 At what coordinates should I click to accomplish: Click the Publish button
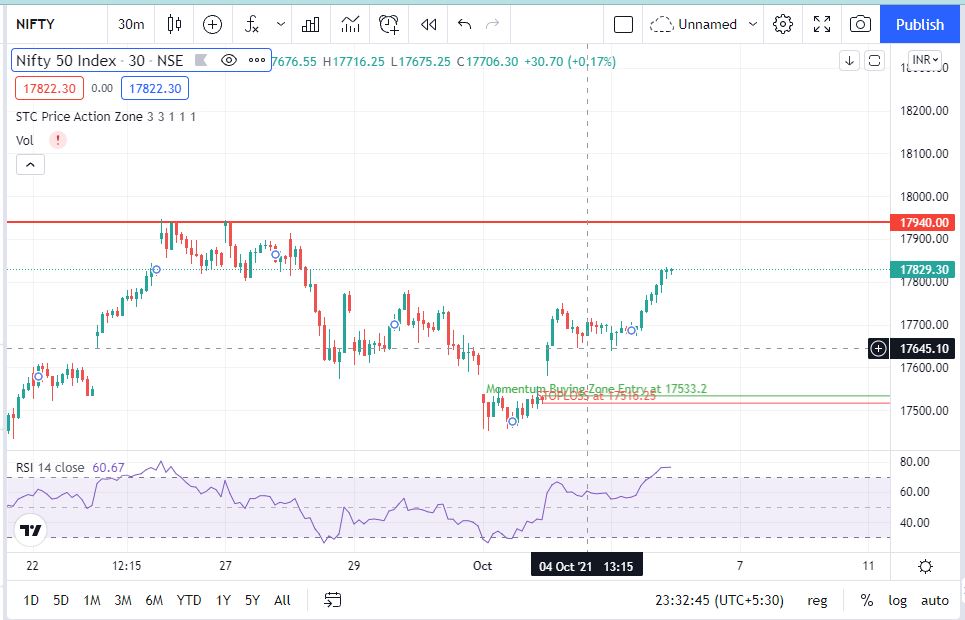919,24
